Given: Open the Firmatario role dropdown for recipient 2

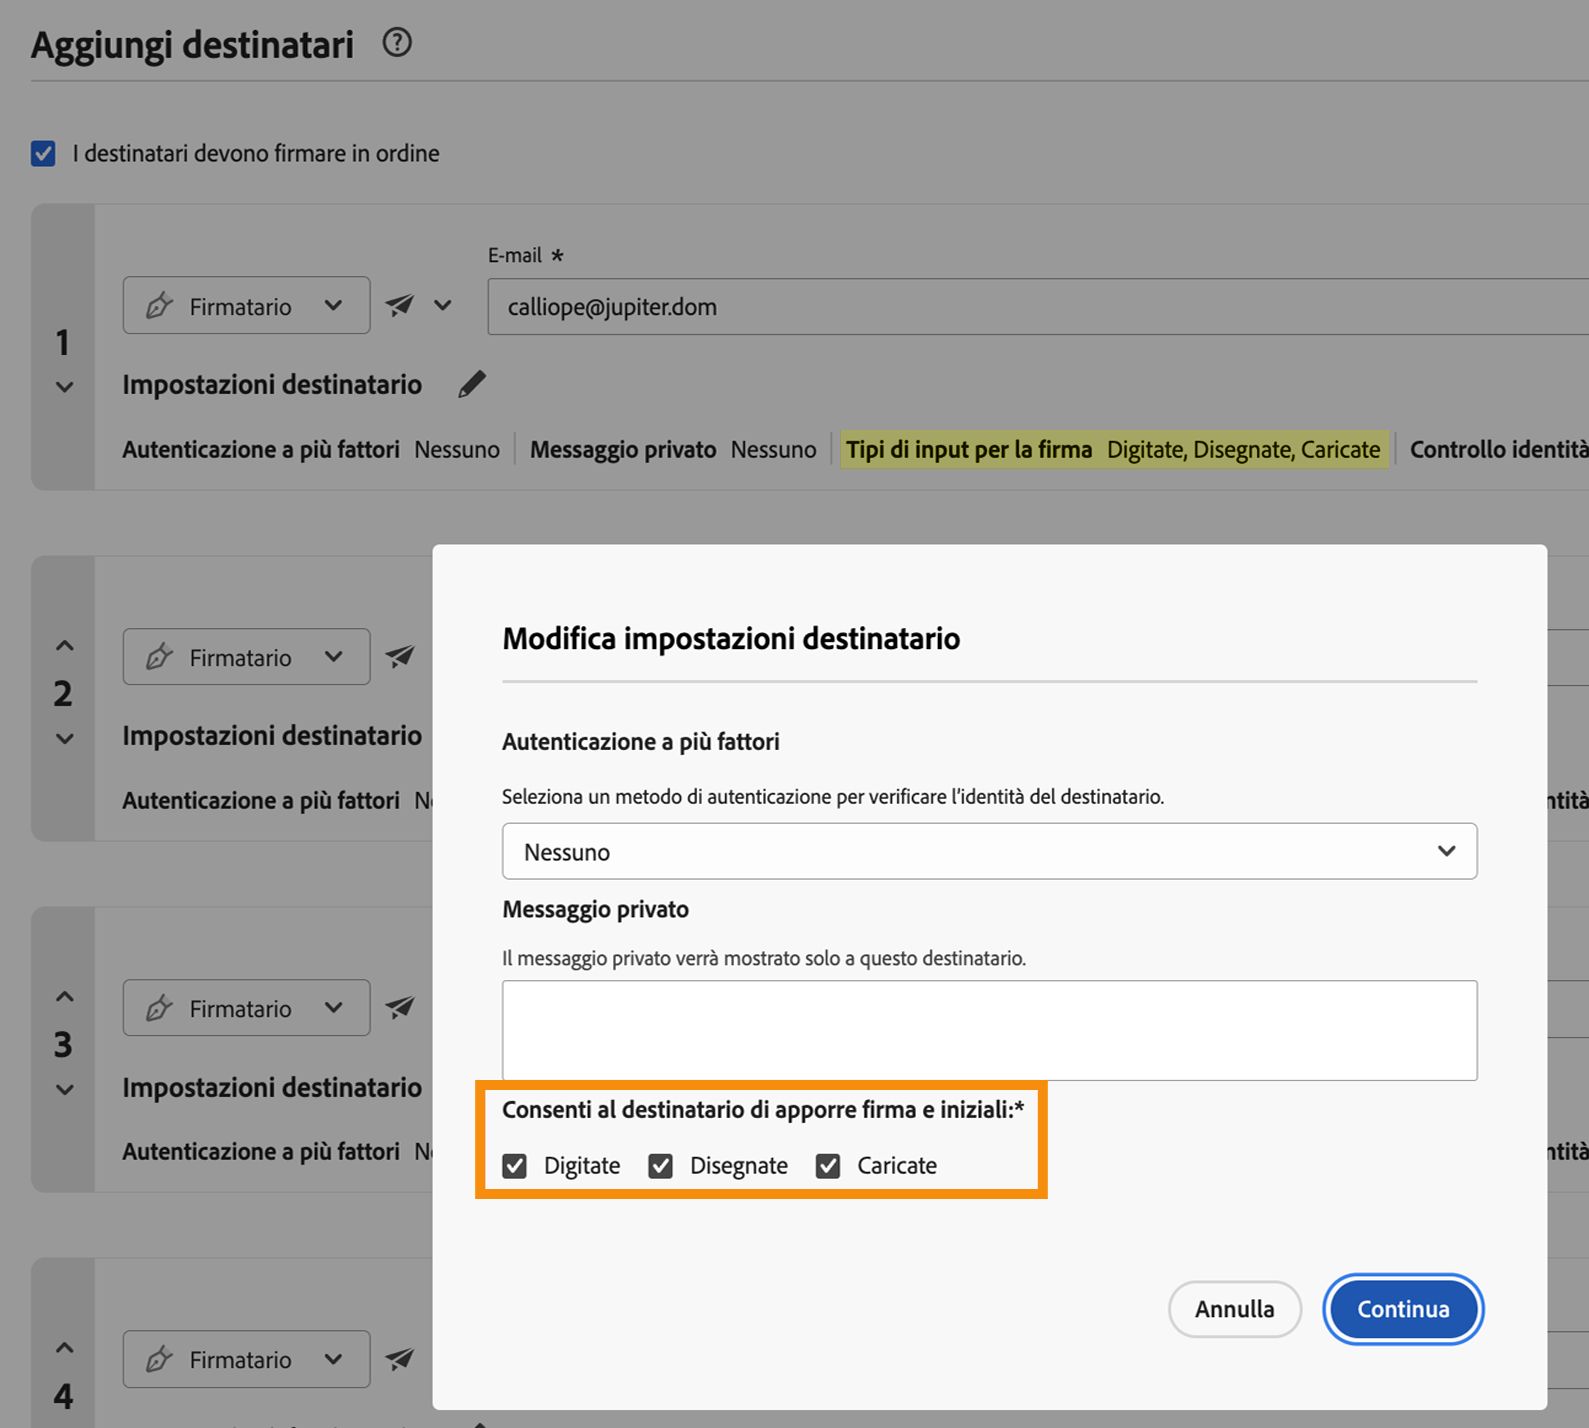Looking at the screenshot, I should pyautogui.click(x=246, y=657).
